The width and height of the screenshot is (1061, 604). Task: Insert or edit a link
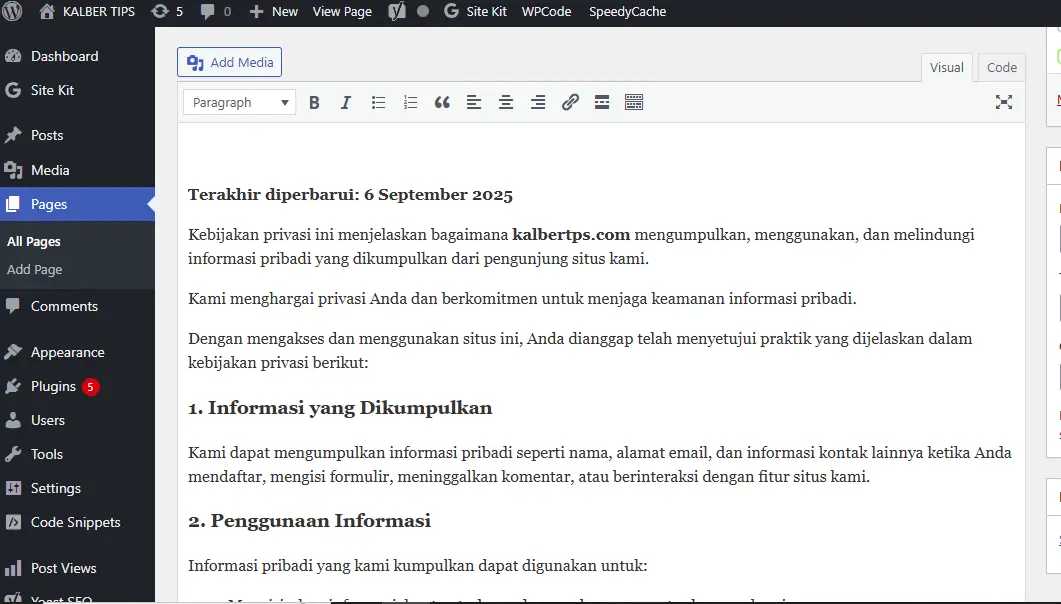point(570,102)
